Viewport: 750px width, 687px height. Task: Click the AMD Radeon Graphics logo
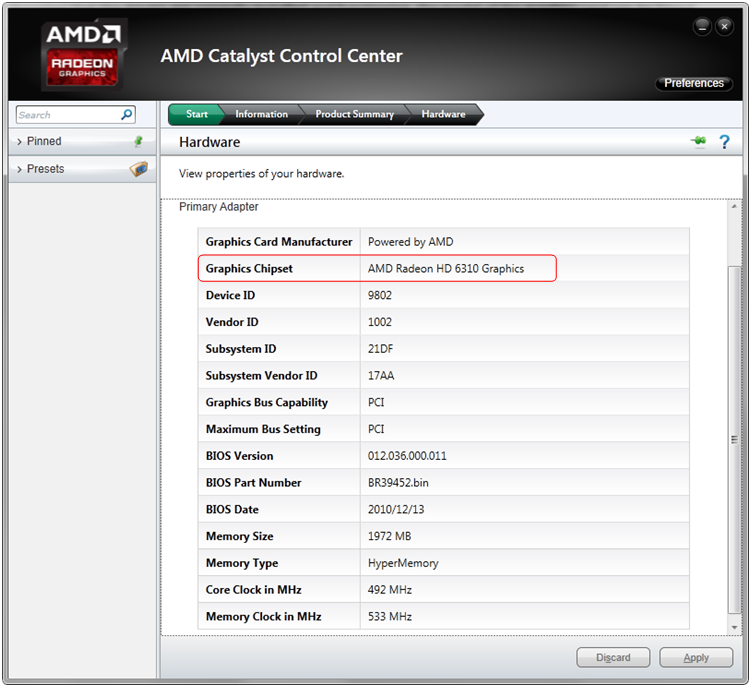coord(83,55)
